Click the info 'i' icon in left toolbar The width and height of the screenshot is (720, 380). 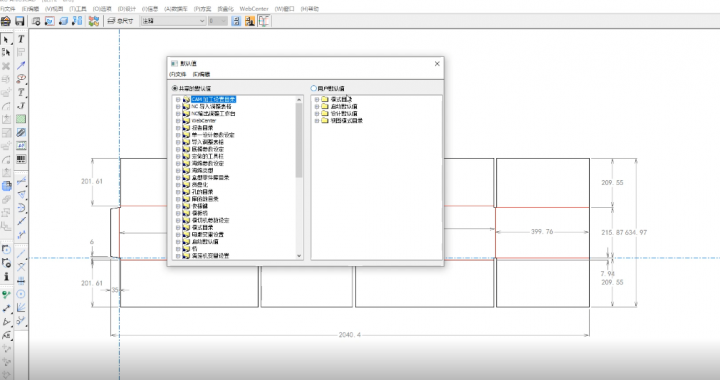tap(6, 276)
